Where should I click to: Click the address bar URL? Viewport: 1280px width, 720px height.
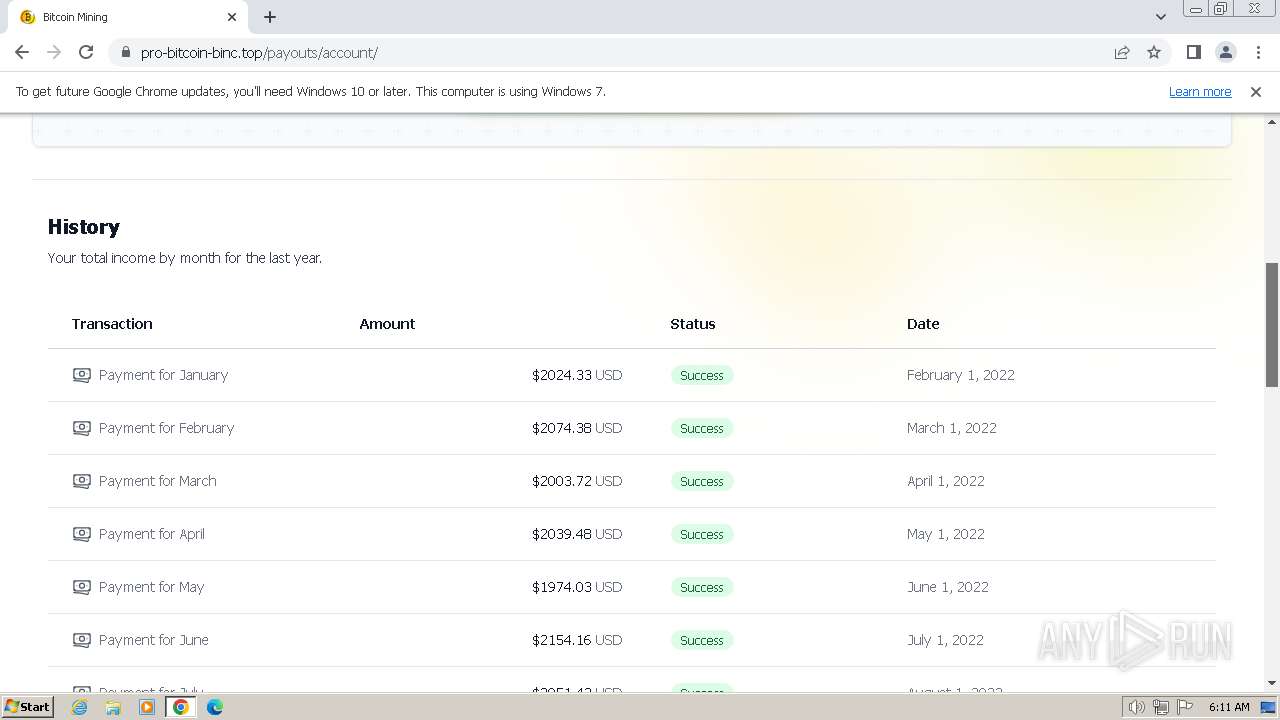pyautogui.click(x=259, y=53)
